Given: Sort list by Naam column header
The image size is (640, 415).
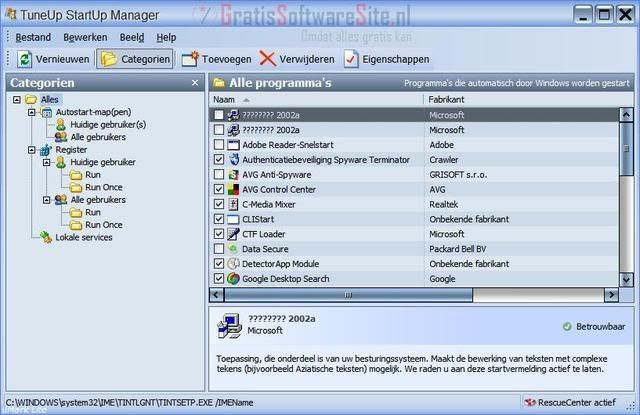Looking at the screenshot, I should coord(317,100).
